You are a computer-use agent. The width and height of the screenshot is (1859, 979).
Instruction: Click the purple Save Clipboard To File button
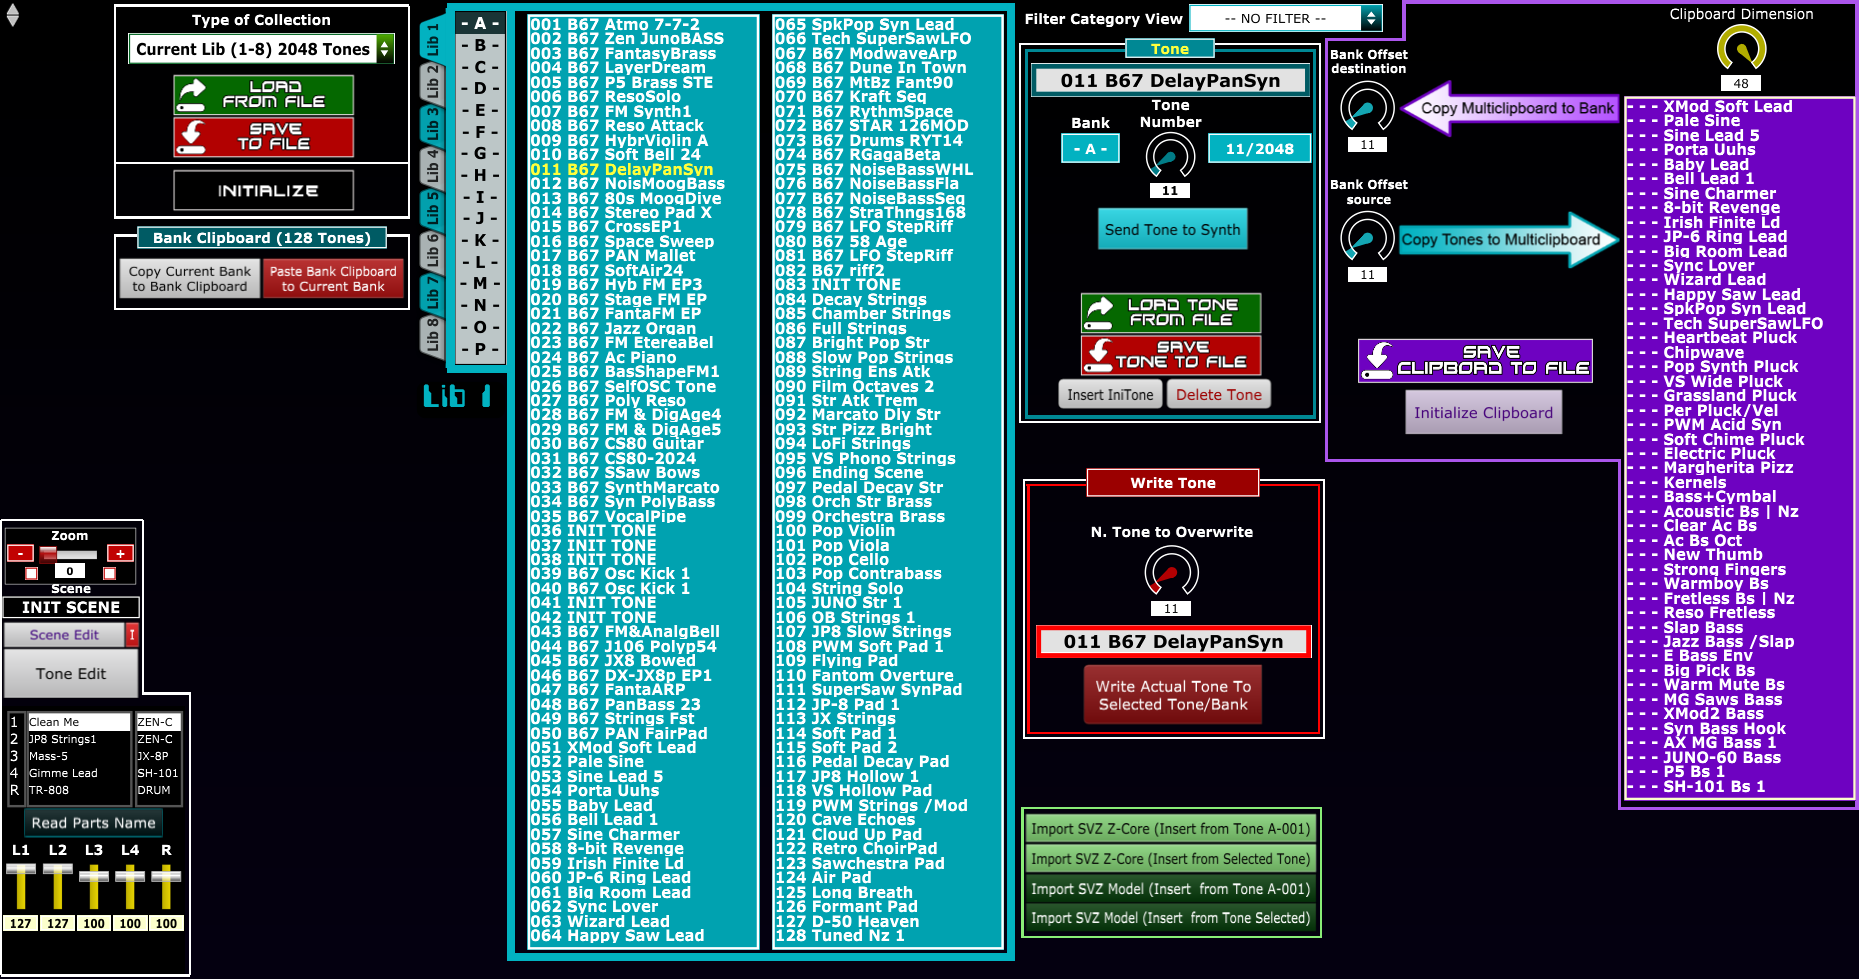tap(1475, 361)
